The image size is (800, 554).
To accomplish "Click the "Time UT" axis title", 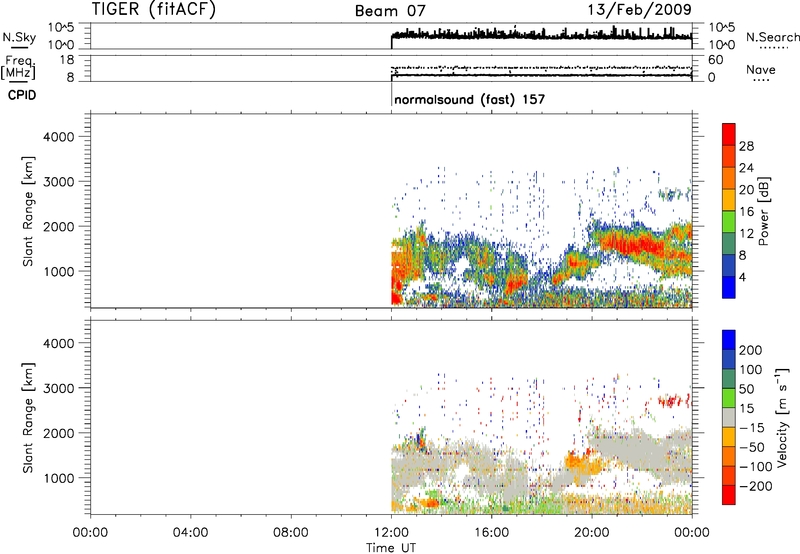I will pyautogui.click(x=391, y=548).
